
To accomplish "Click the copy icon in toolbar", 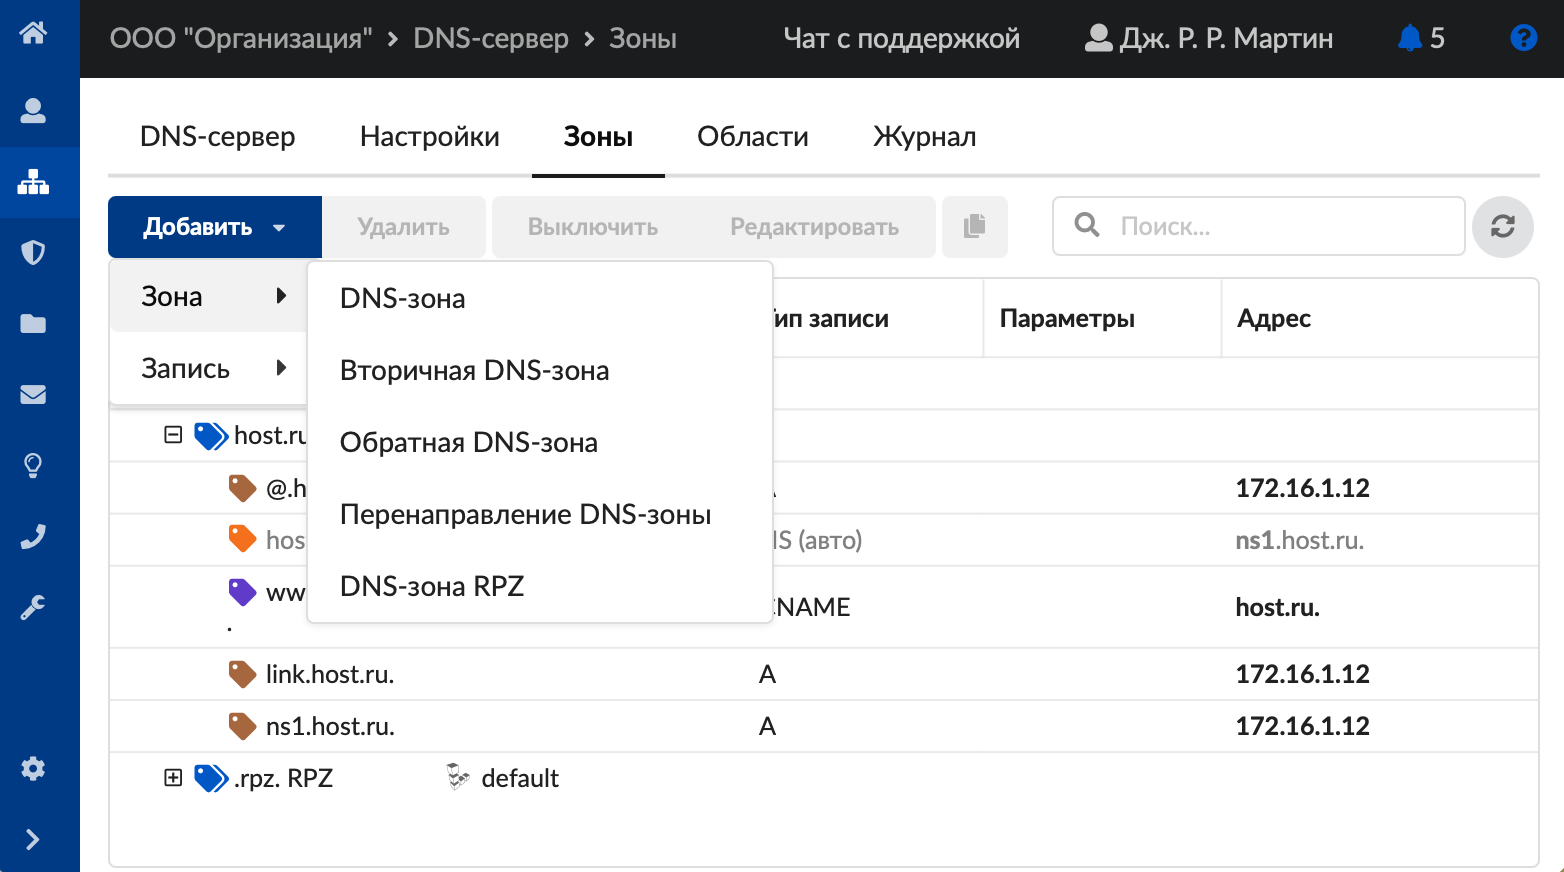I will pos(974,227).
